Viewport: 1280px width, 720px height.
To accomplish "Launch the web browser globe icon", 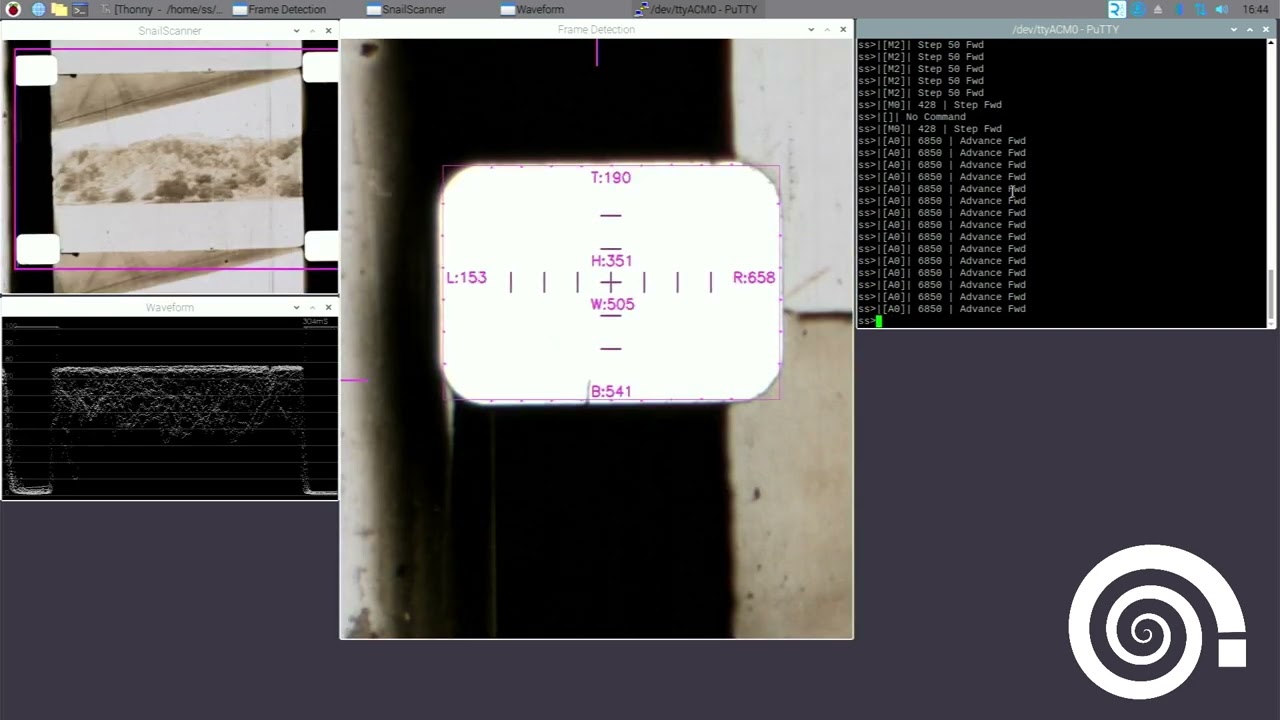I will [38, 9].
